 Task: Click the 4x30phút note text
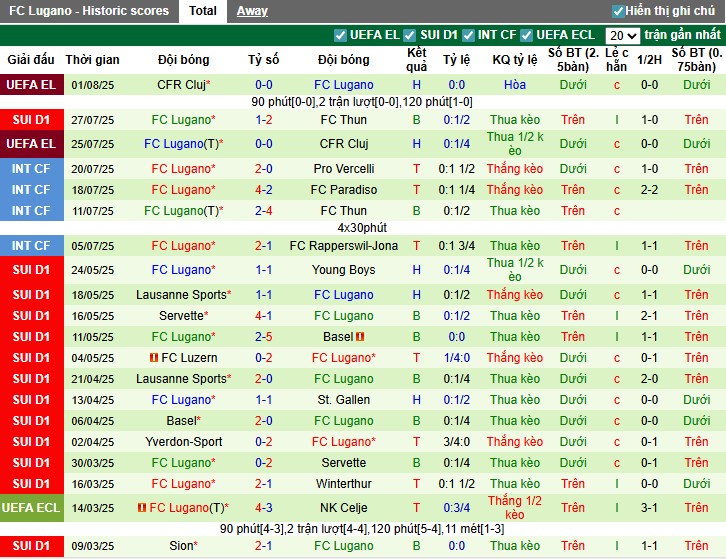pyautogui.click(x=362, y=228)
